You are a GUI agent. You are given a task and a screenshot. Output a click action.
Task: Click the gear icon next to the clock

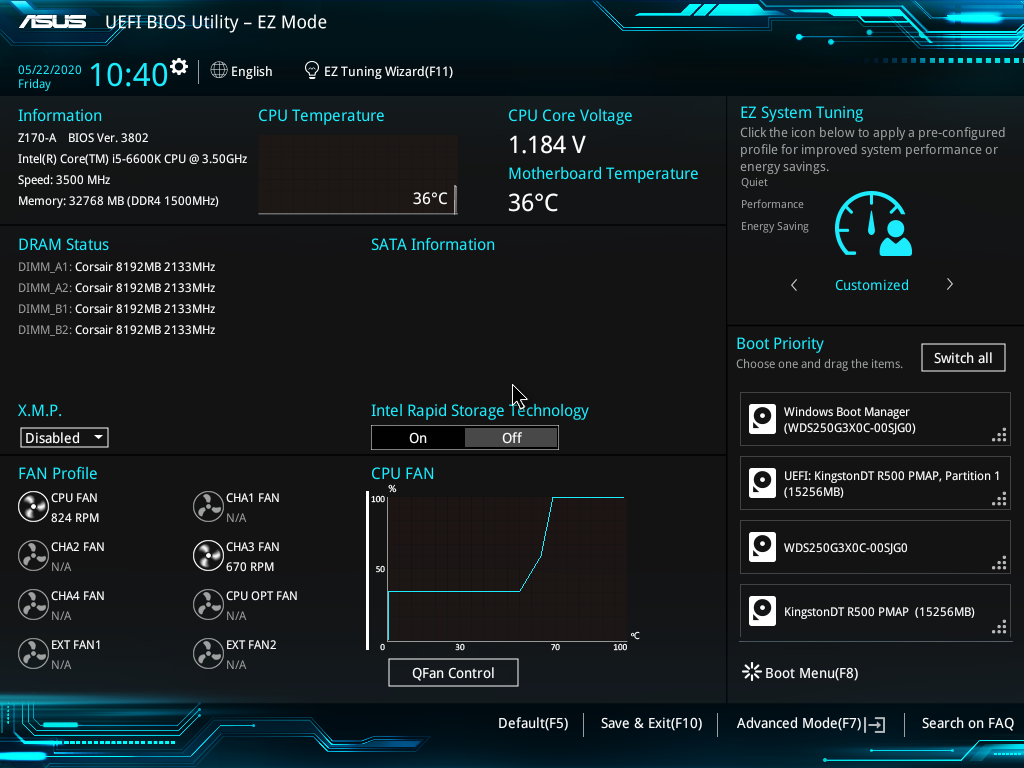point(179,67)
